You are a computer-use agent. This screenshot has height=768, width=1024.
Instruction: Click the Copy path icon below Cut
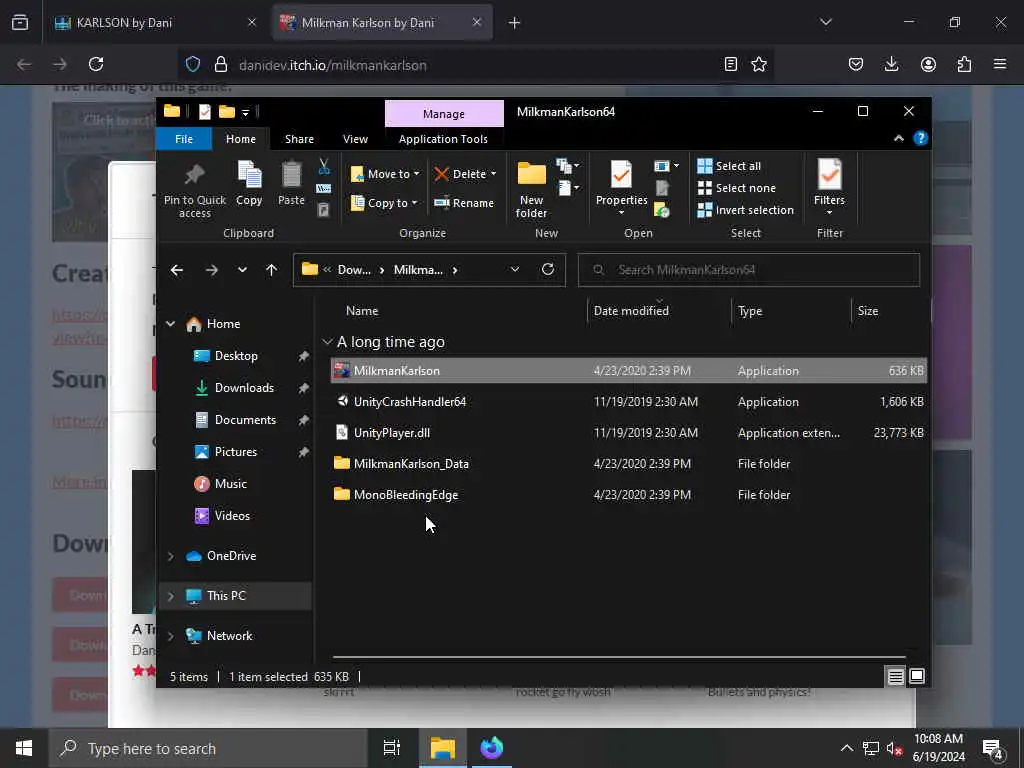tap(323, 189)
